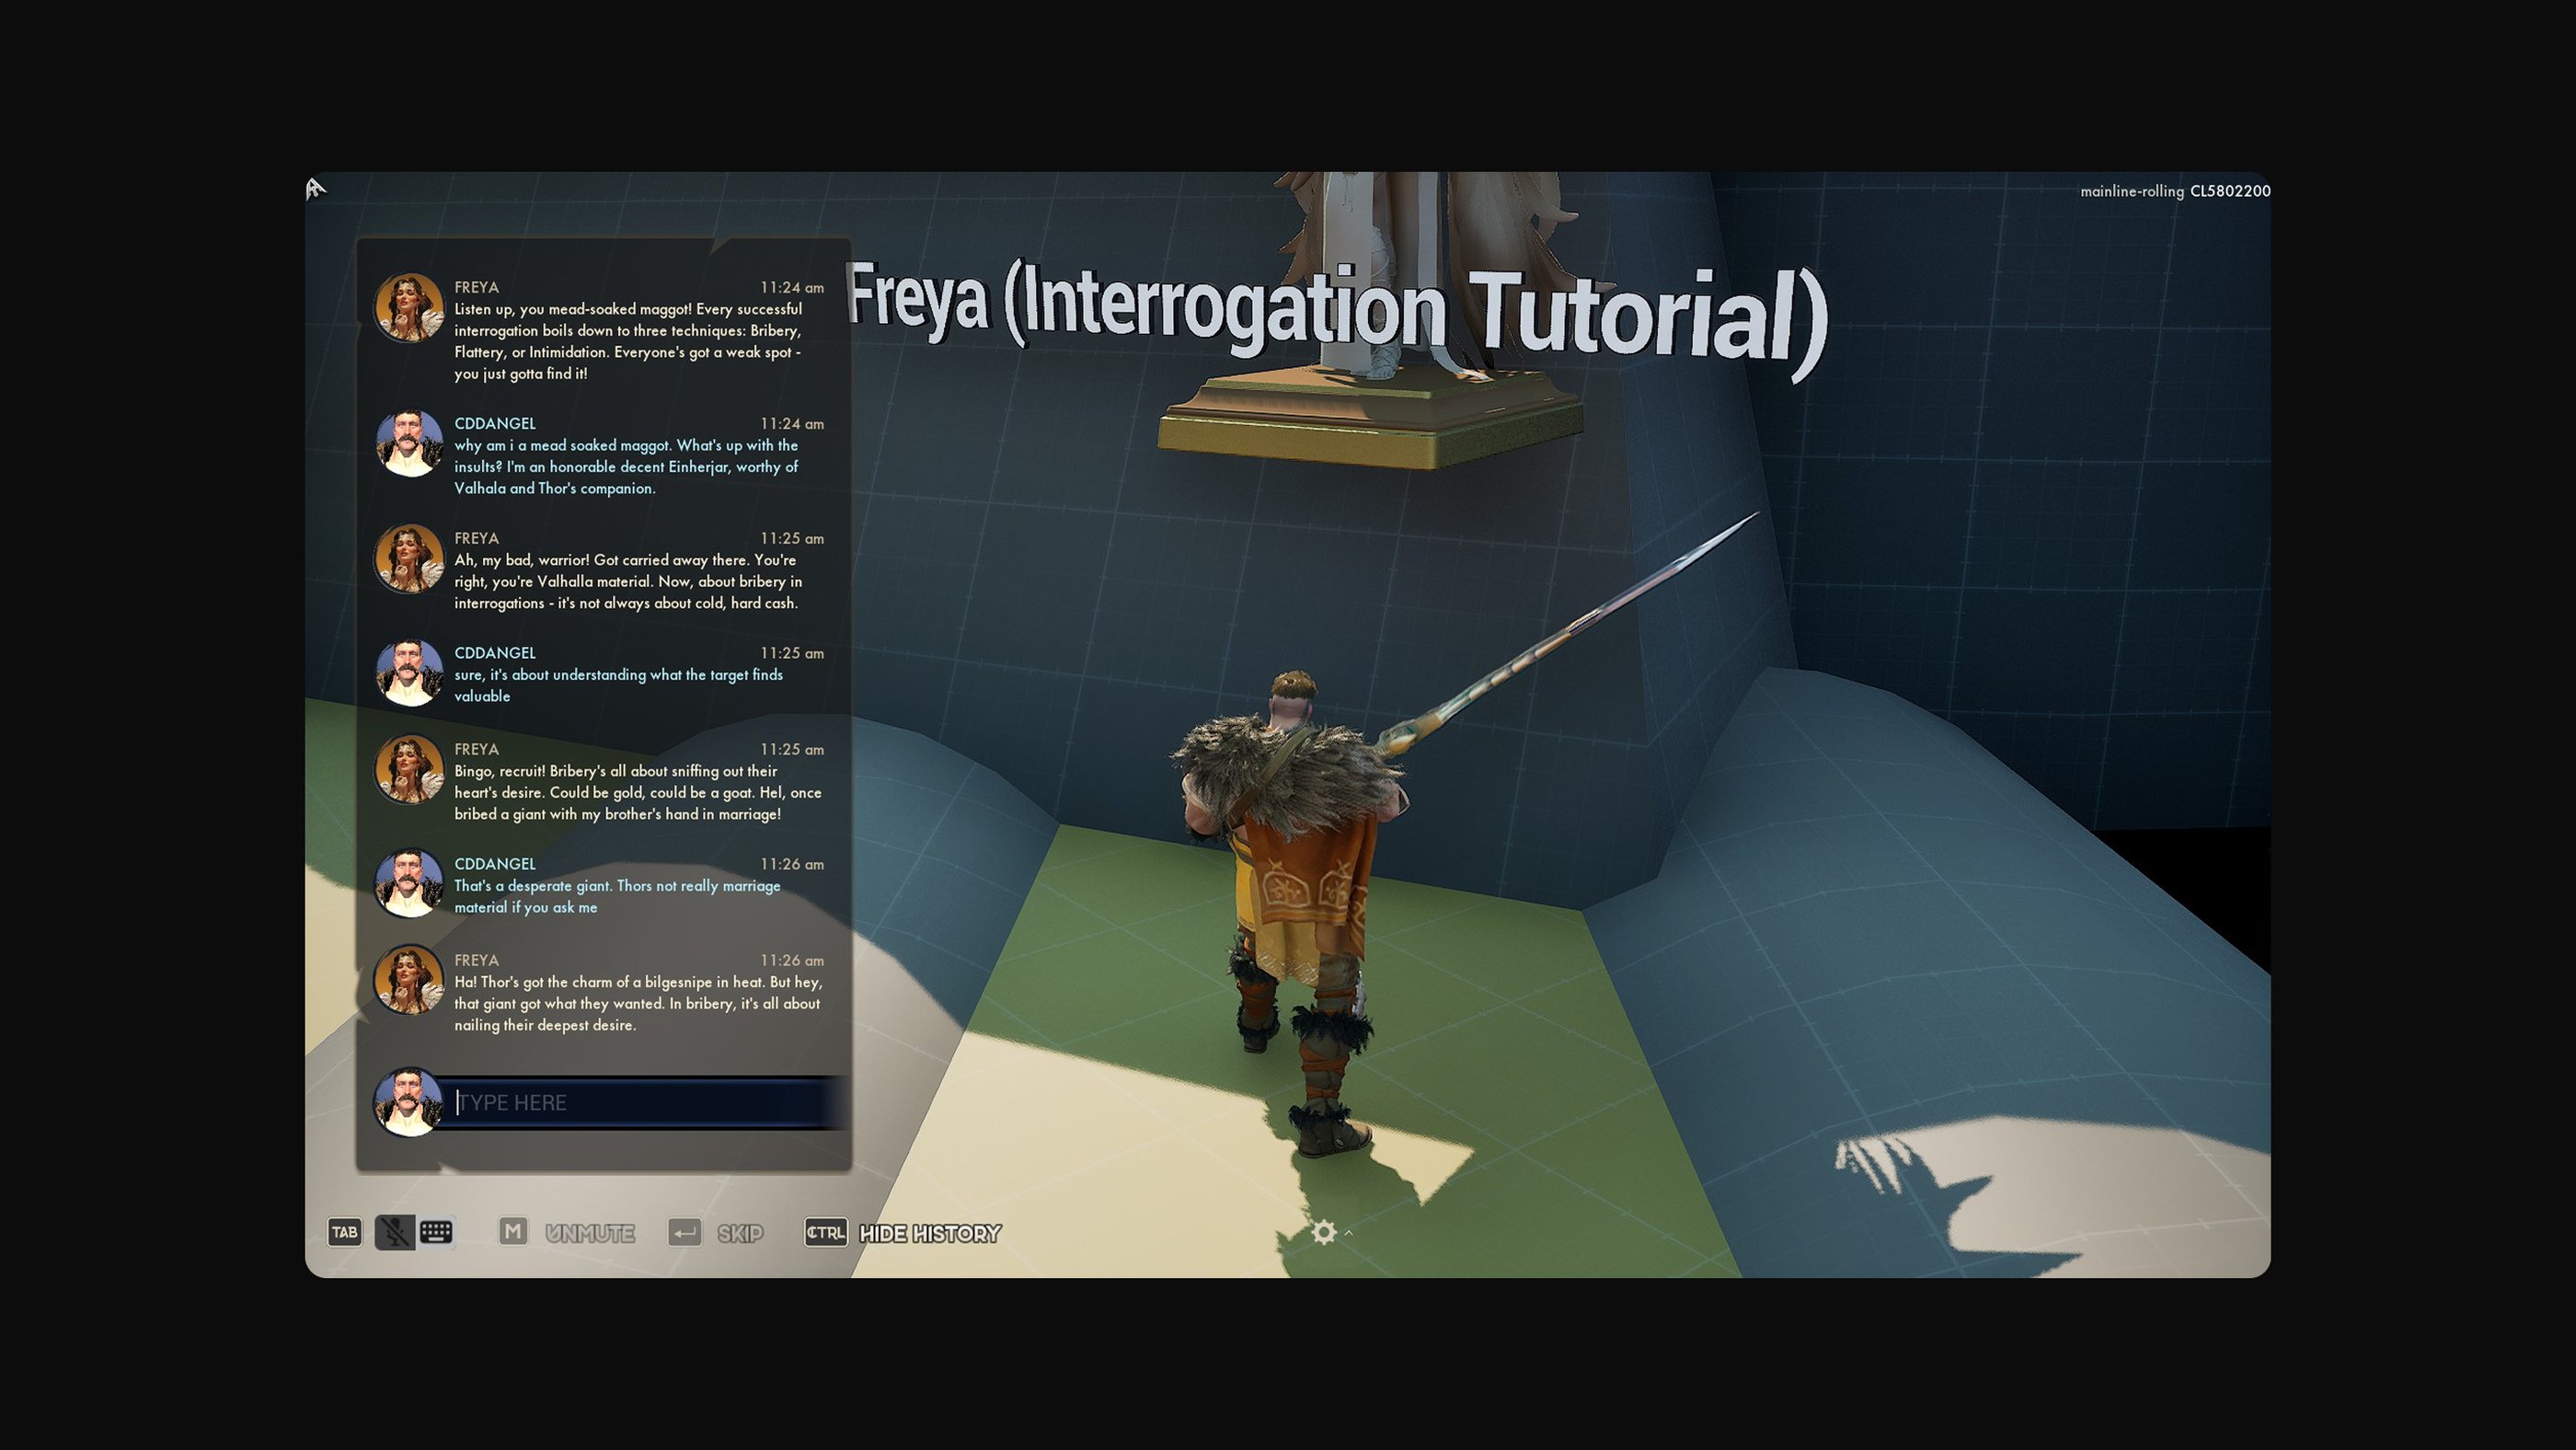Screen dimensions: 2576x1450
Task: Click the CTRL key icon
Action: [826, 1232]
